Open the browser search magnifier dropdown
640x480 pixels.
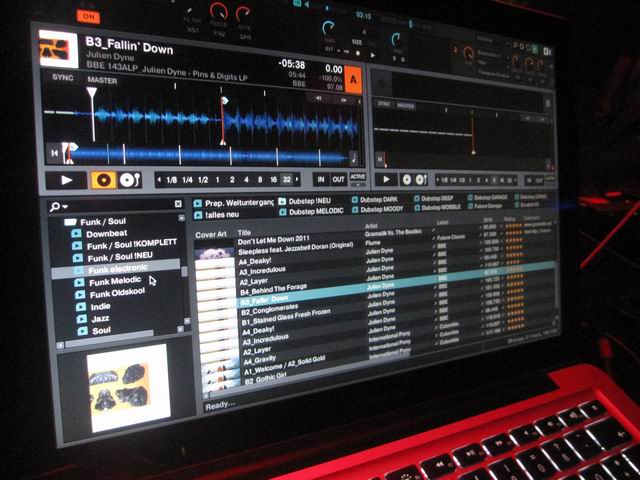click(x=59, y=207)
